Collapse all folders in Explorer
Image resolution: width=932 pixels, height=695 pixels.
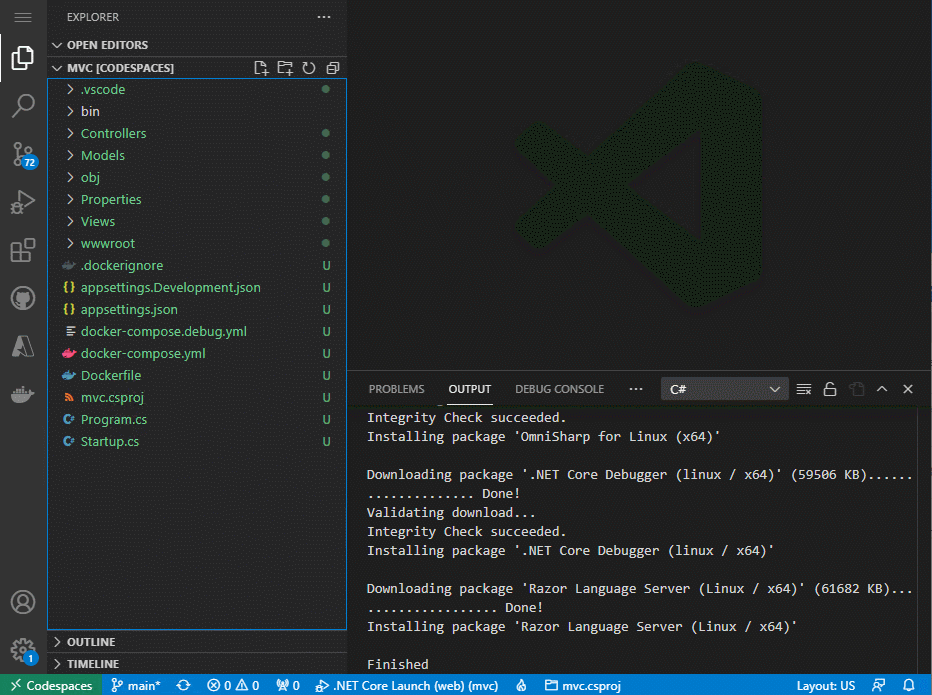333,68
